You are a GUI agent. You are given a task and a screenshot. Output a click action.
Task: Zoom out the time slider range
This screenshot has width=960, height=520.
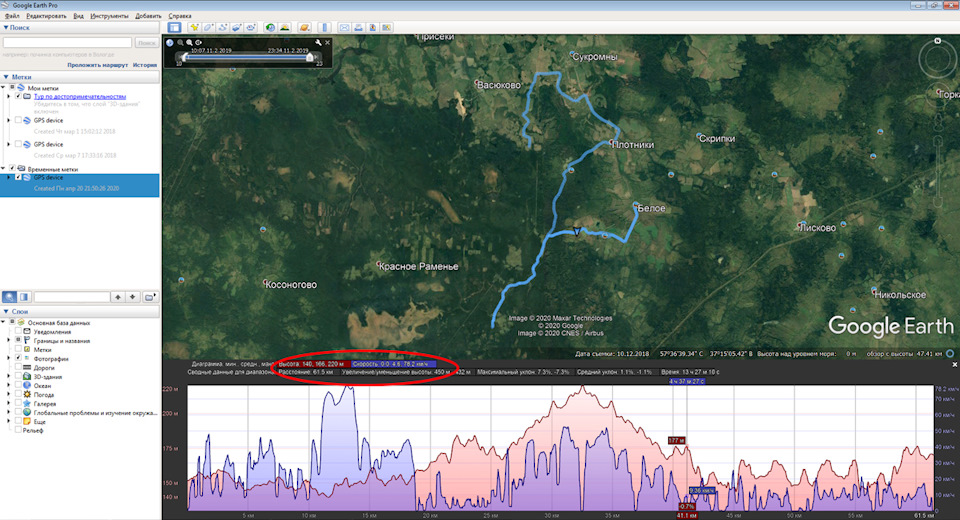pyautogui.click(x=180, y=42)
